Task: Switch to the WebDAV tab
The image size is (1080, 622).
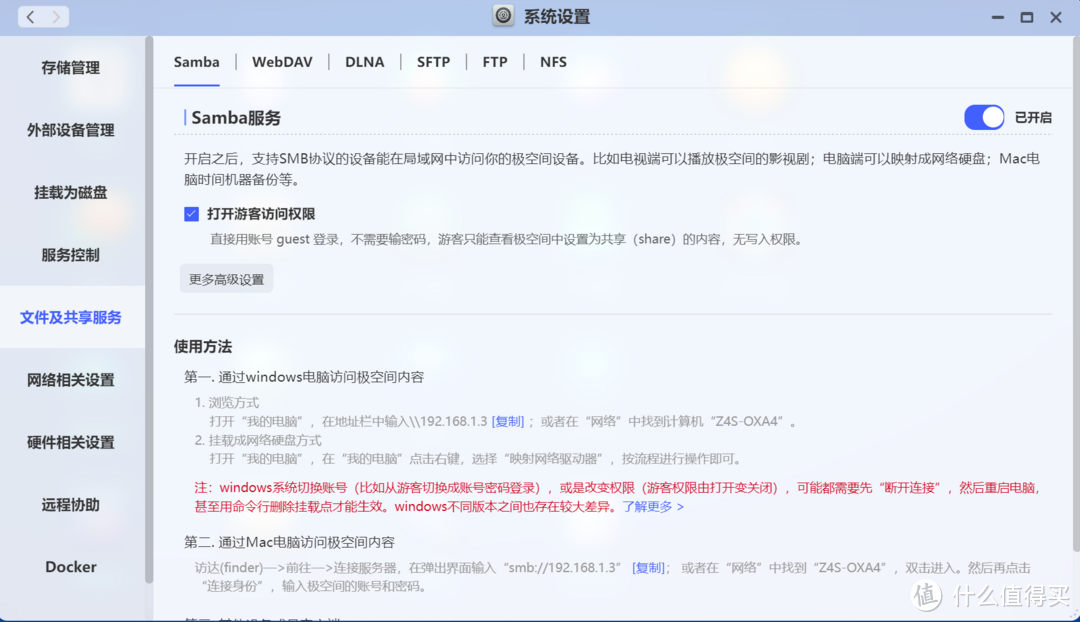Action: [x=282, y=62]
